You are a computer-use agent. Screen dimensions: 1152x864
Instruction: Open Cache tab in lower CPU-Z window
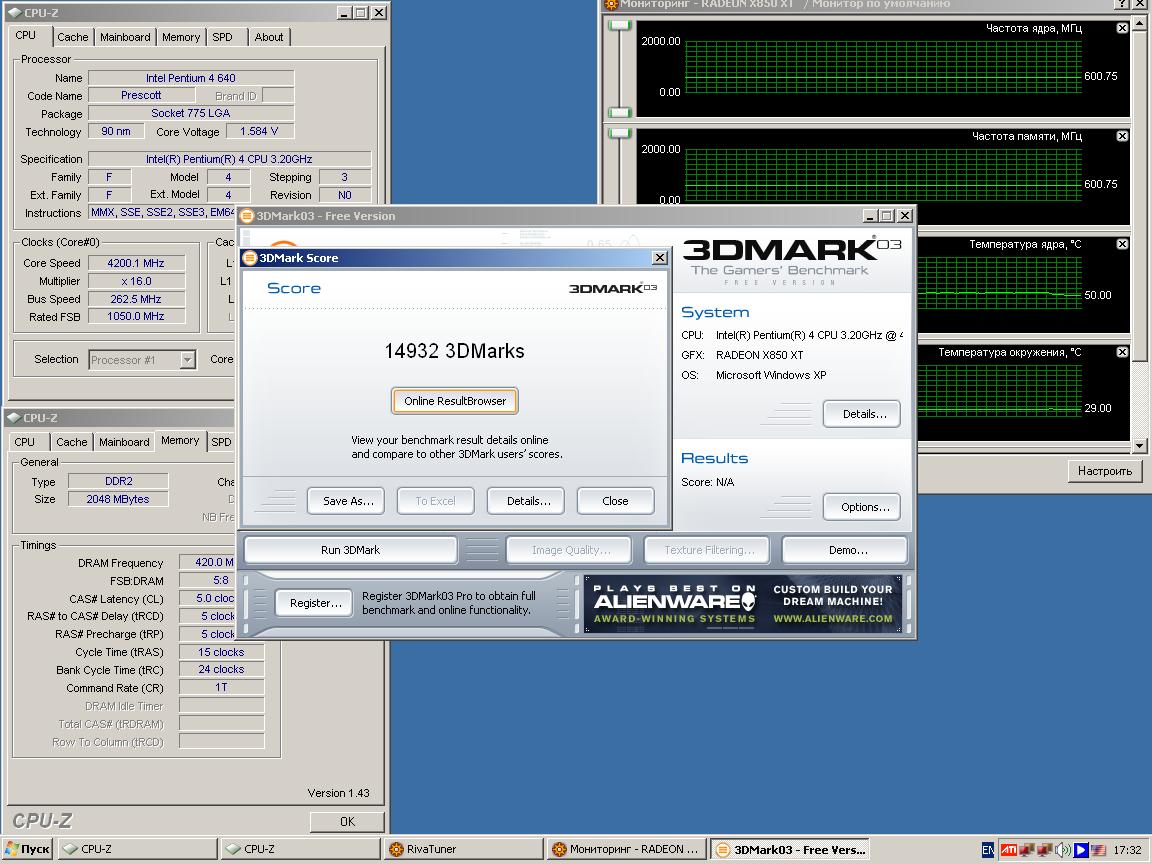pos(71,442)
